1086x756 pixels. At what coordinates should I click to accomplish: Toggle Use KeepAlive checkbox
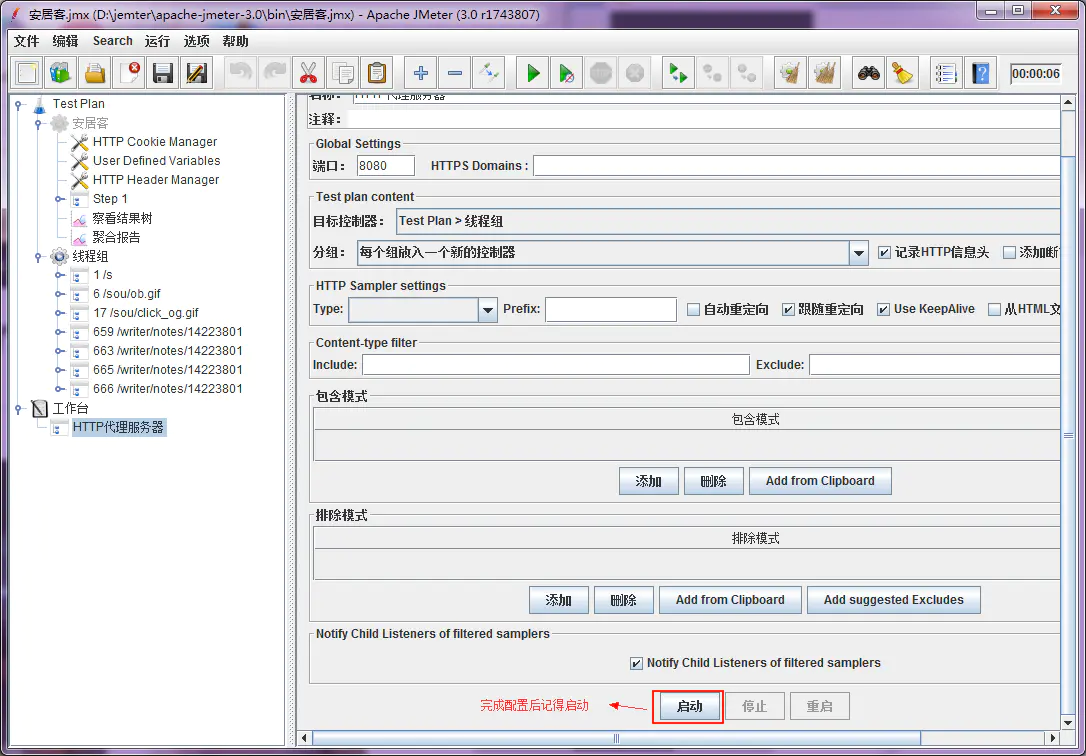[x=883, y=309]
